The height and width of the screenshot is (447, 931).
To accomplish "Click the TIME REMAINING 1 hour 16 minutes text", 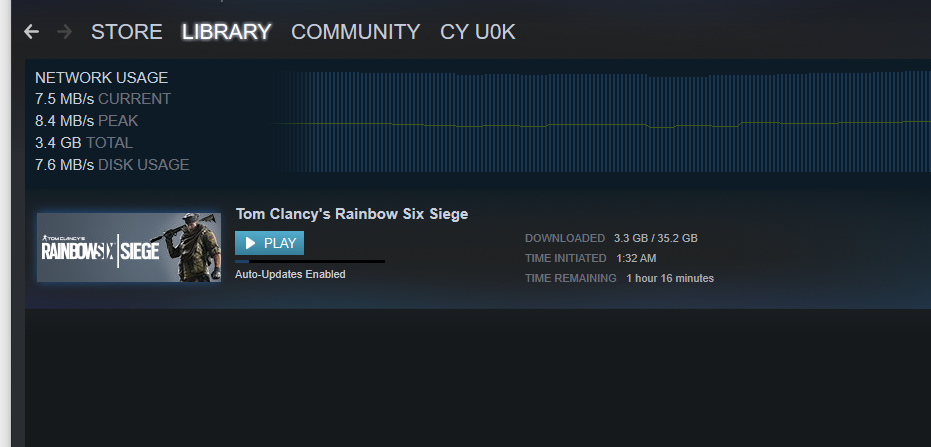I will [619, 278].
